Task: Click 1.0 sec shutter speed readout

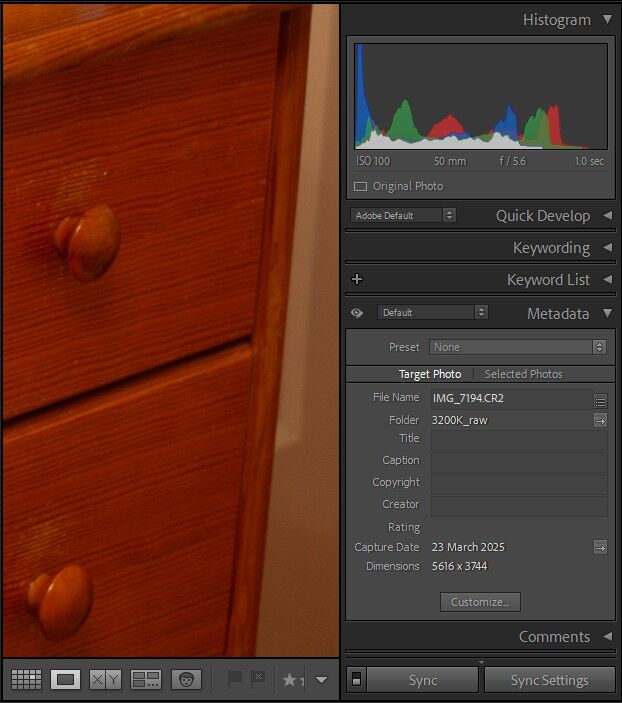Action: click(589, 161)
